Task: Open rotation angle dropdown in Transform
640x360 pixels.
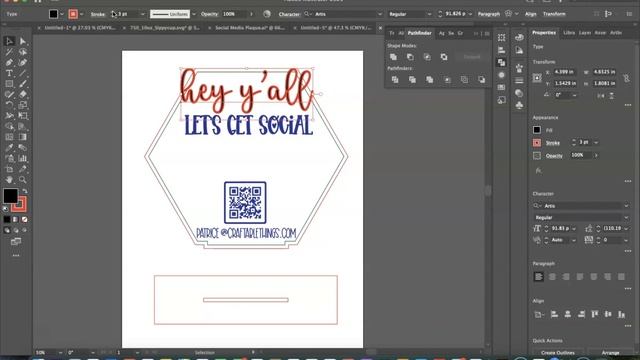Action: (x=574, y=95)
